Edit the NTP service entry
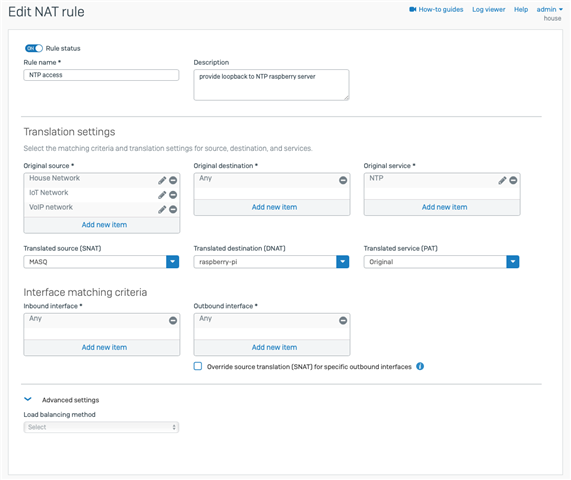 (x=502, y=180)
